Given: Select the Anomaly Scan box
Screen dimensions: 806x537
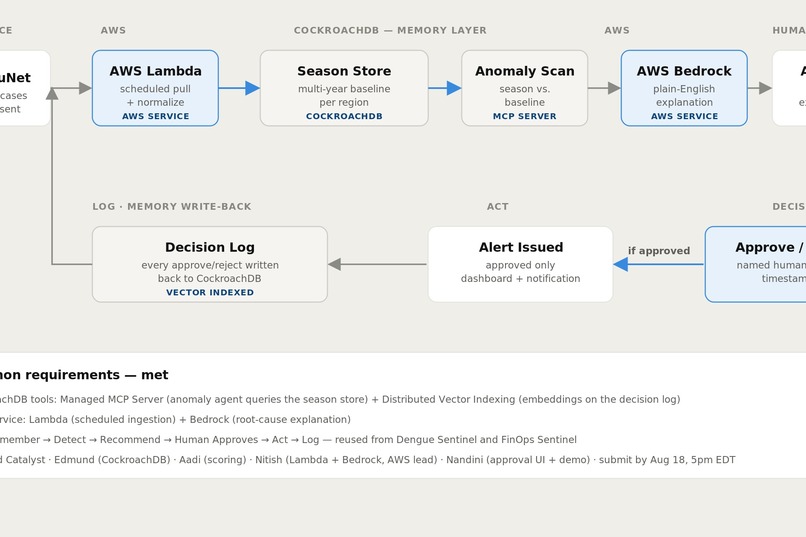Looking at the screenshot, I should [x=524, y=88].
